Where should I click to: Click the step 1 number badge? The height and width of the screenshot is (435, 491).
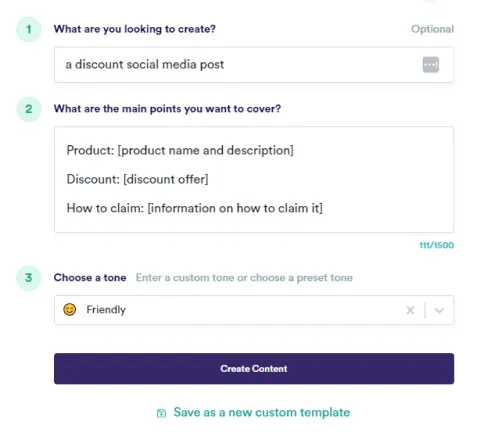click(x=29, y=29)
